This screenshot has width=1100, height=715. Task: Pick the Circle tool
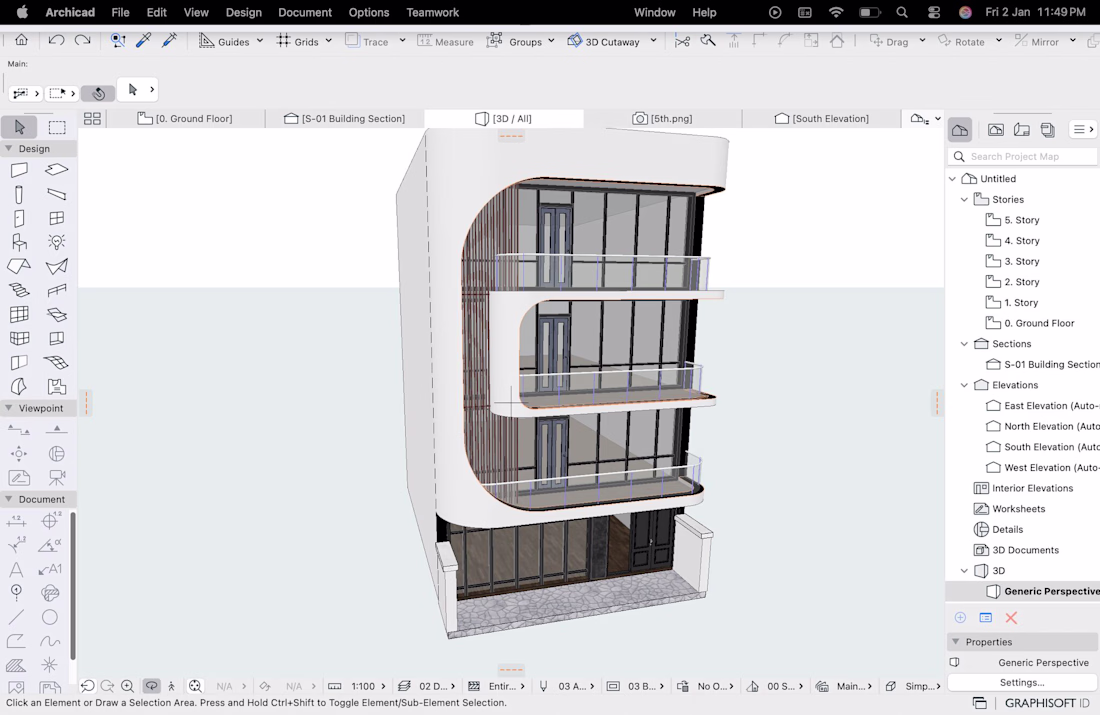(x=49, y=617)
